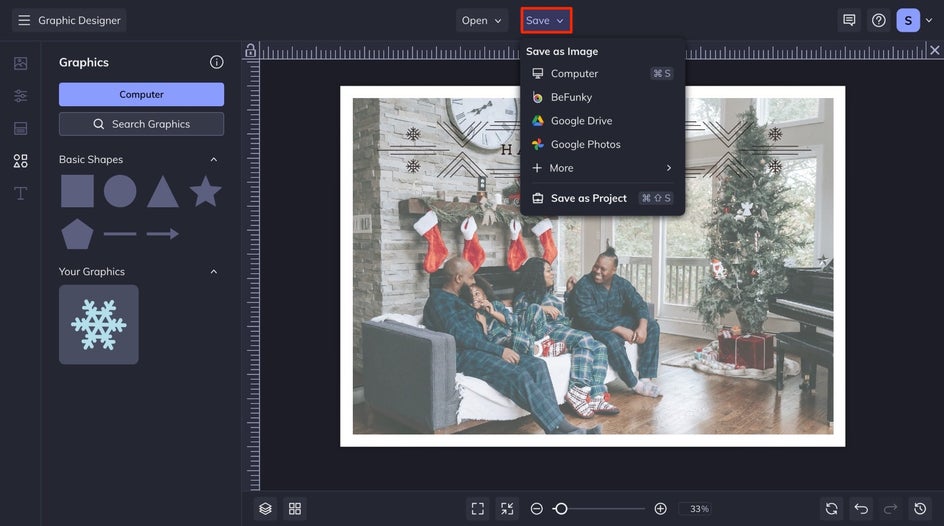Add the triangle basic shape
The height and width of the screenshot is (526, 944).
(x=163, y=192)
